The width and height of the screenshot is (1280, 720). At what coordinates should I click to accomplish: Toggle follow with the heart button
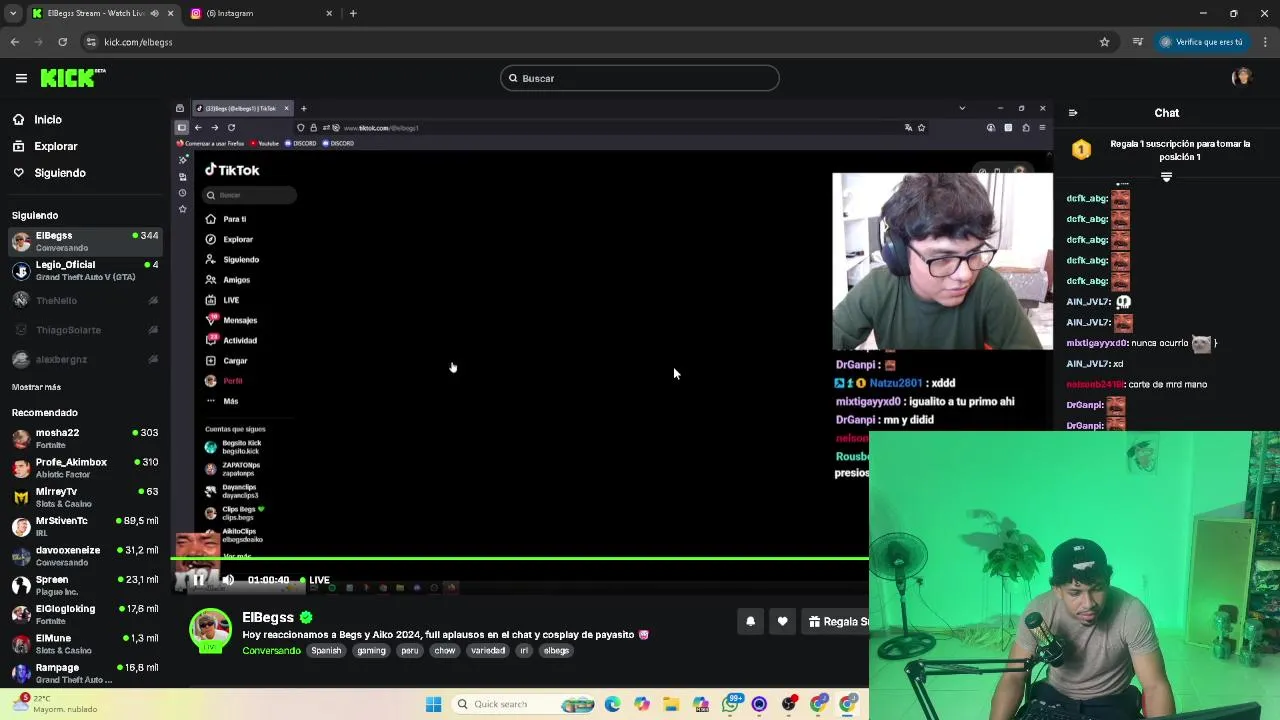pos(782,621)
